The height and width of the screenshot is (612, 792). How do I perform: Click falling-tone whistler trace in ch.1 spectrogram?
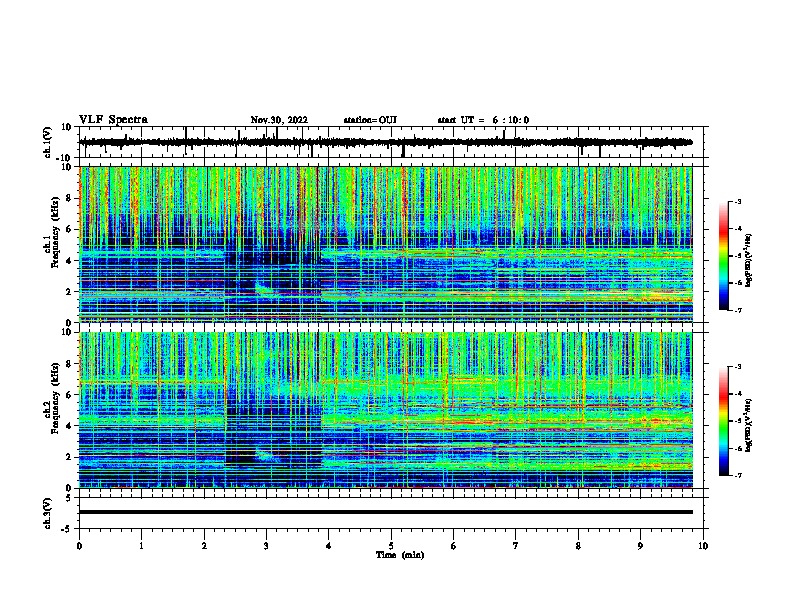click(x=264, y=289)
